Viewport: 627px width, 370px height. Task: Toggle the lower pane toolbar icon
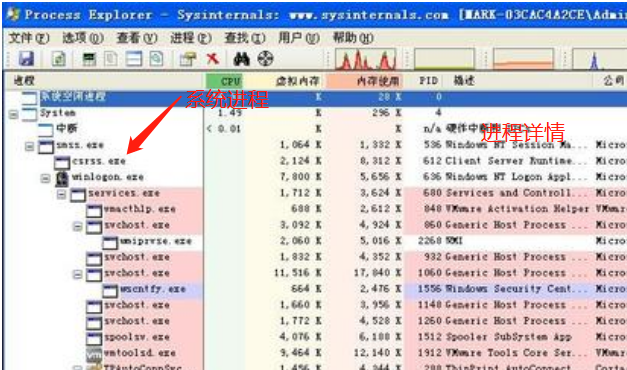coord(134,59)
